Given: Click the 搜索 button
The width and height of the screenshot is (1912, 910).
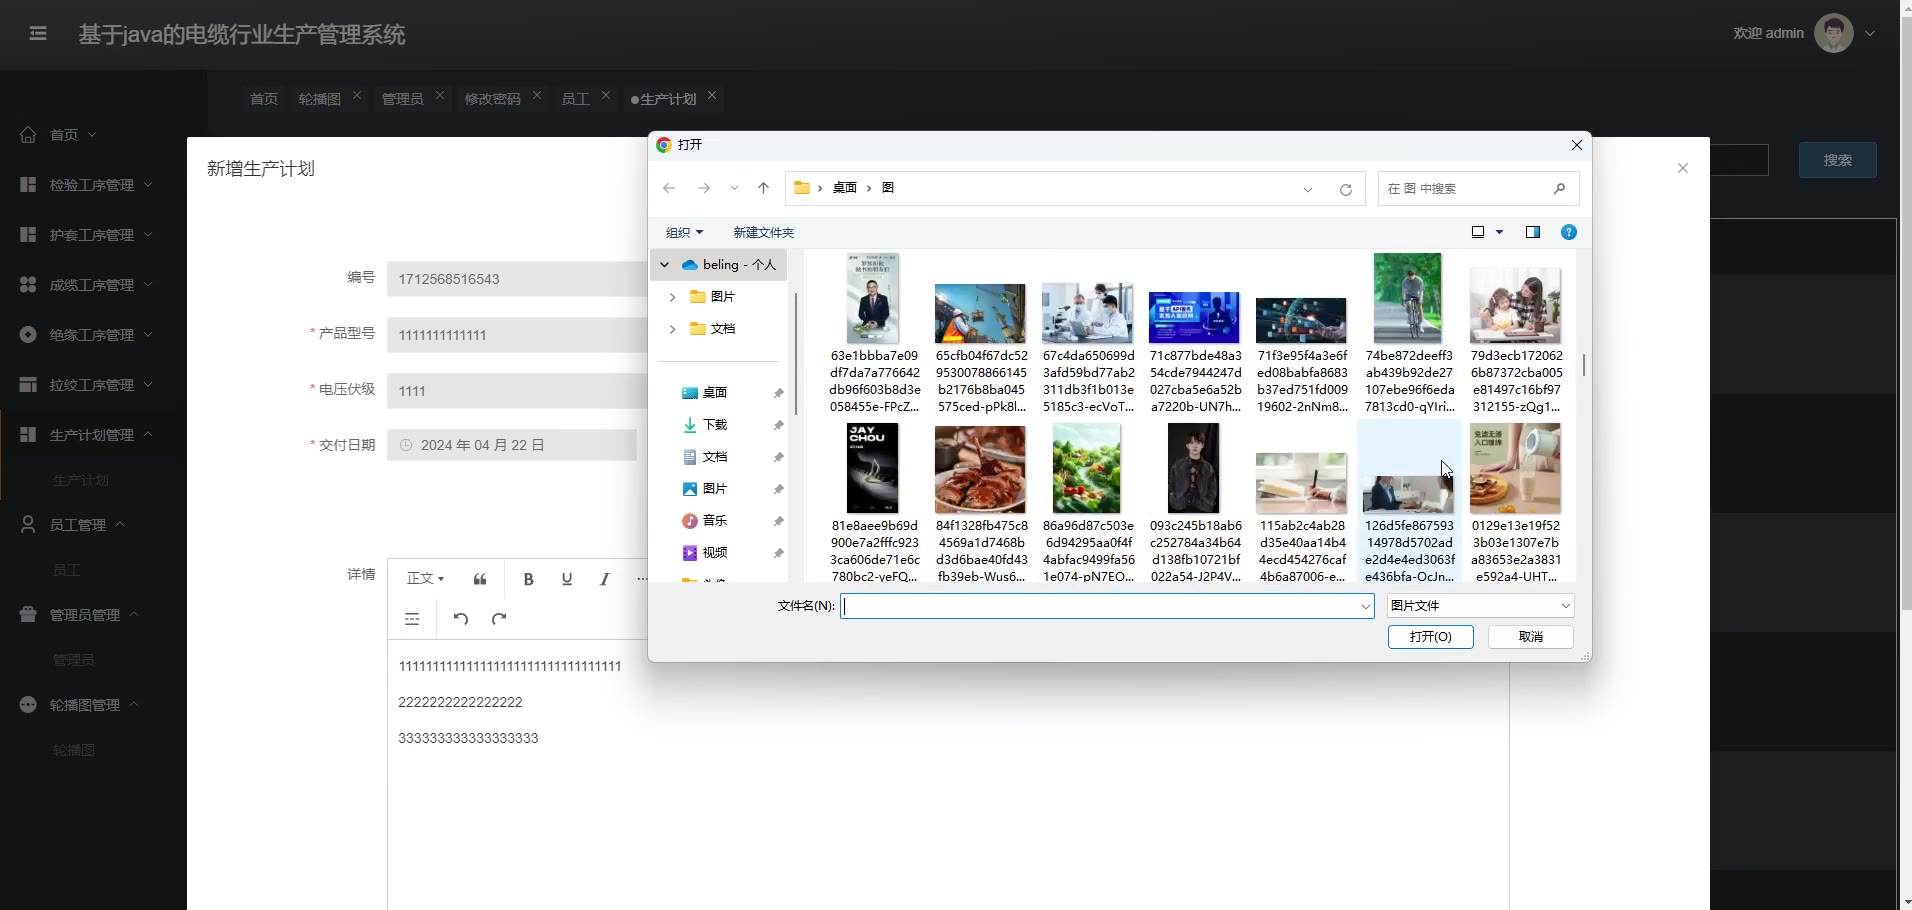Looking at the screenshot, I should 1837,160.
